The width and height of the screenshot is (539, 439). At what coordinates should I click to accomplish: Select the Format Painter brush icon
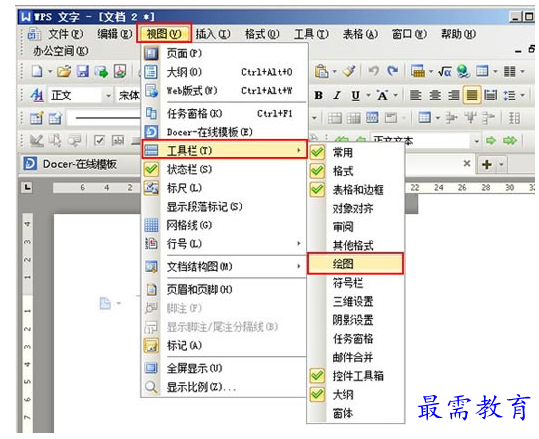(349, 71)
